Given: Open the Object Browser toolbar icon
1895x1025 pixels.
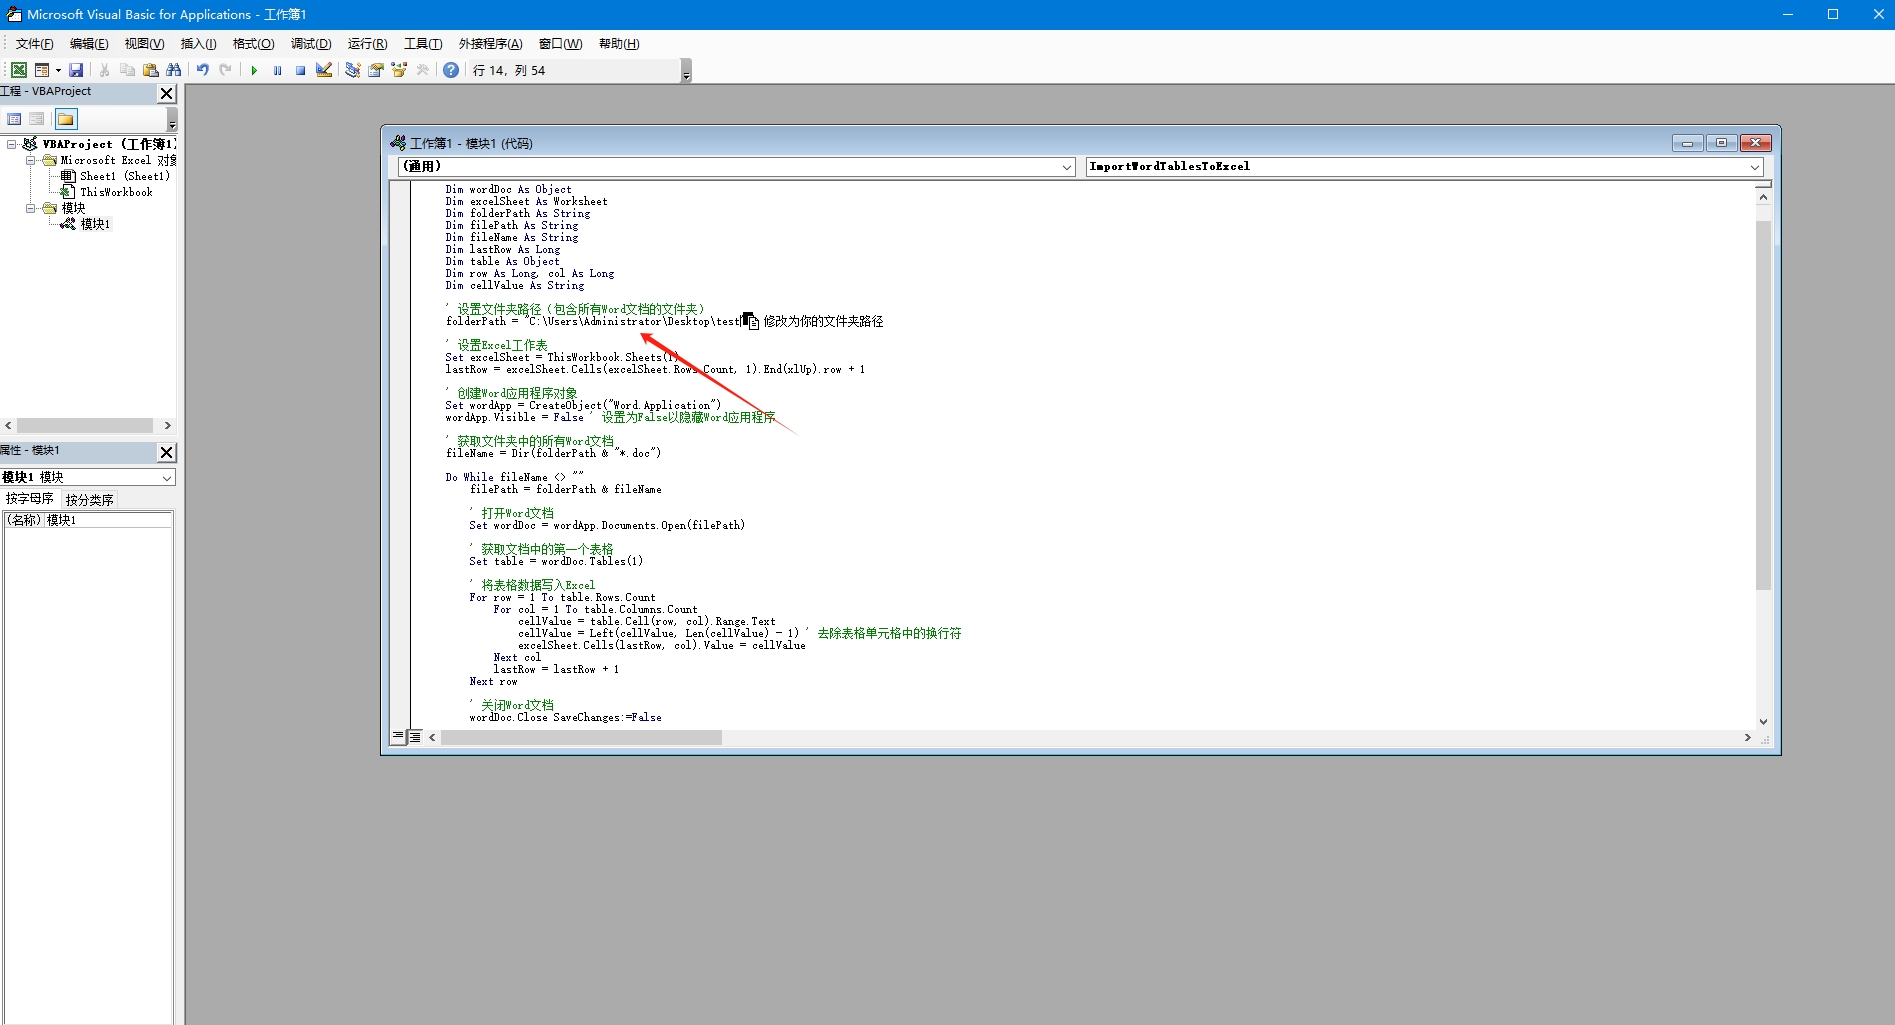Looking at the screenshot, I should click(399, 70).
